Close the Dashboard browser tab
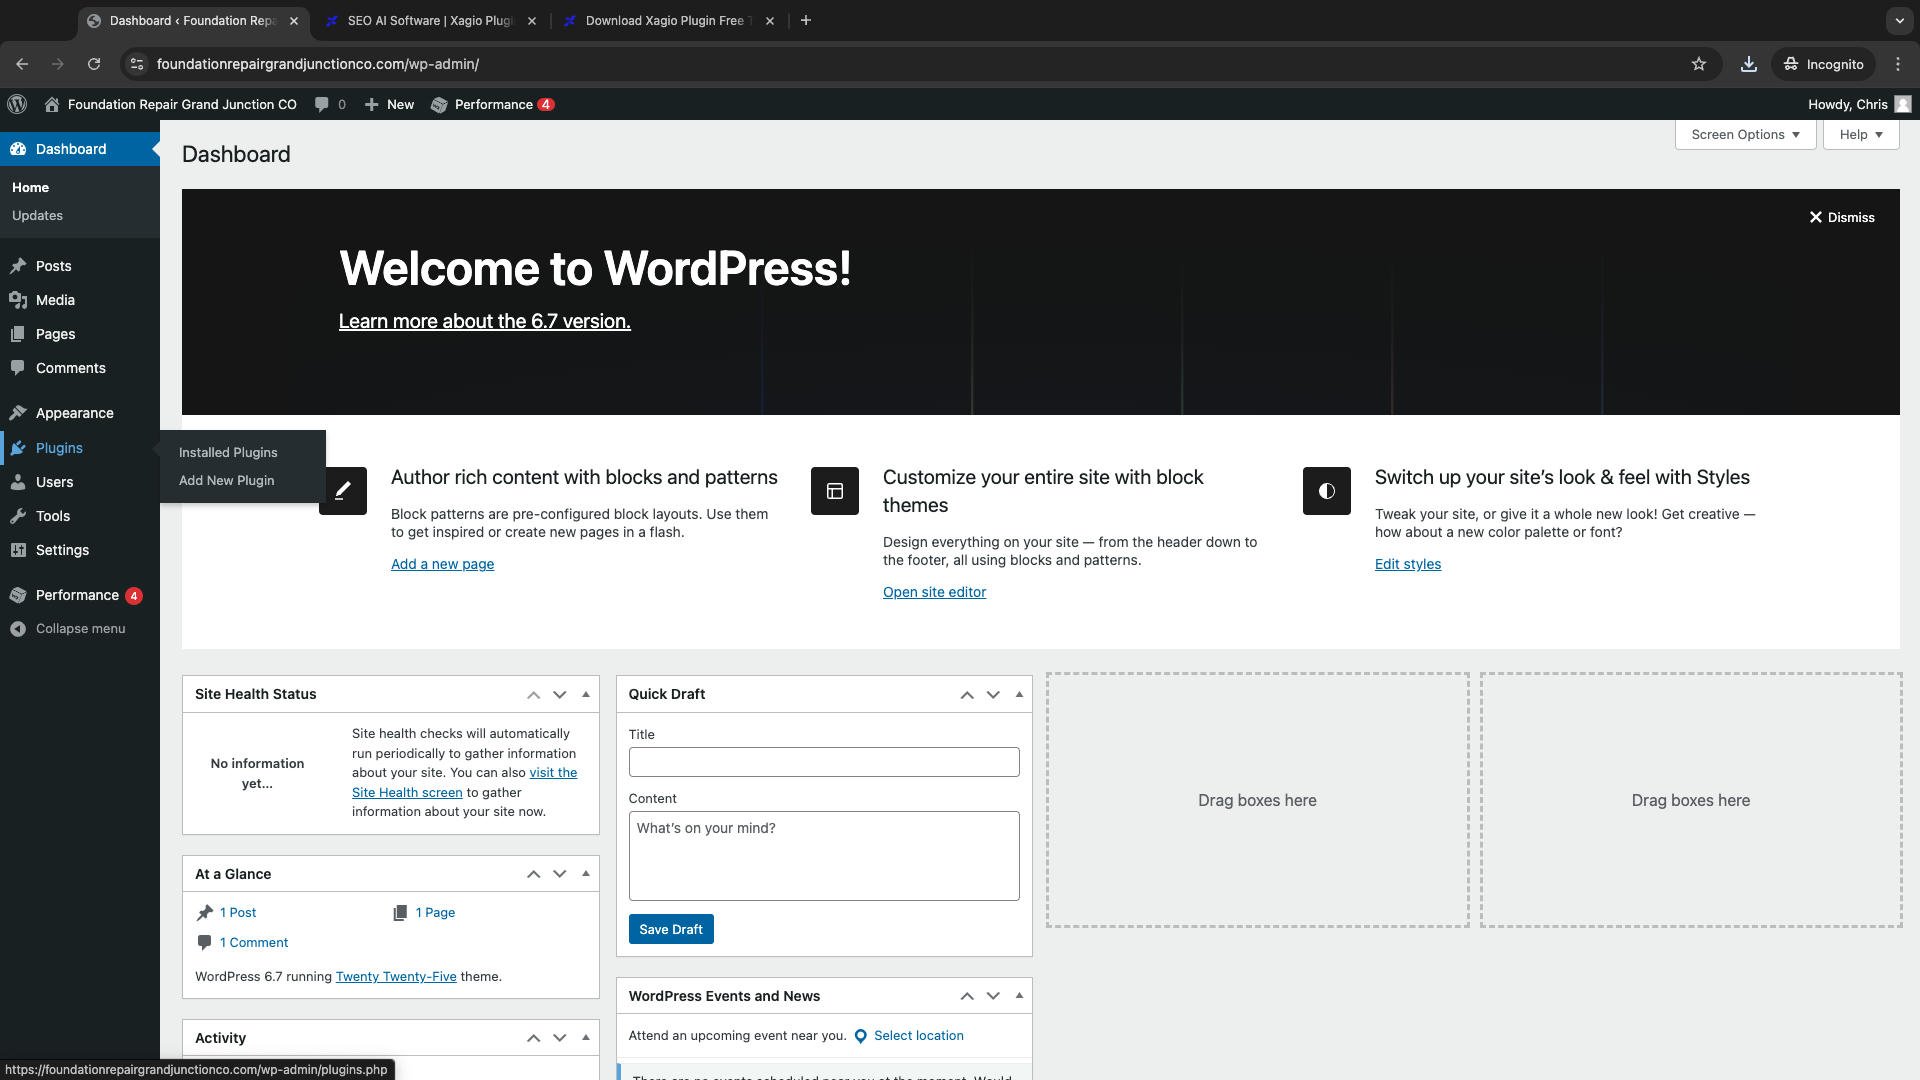Viewport: 1920px width, 1080px height. pyautogui.click(x=294, y=20)
